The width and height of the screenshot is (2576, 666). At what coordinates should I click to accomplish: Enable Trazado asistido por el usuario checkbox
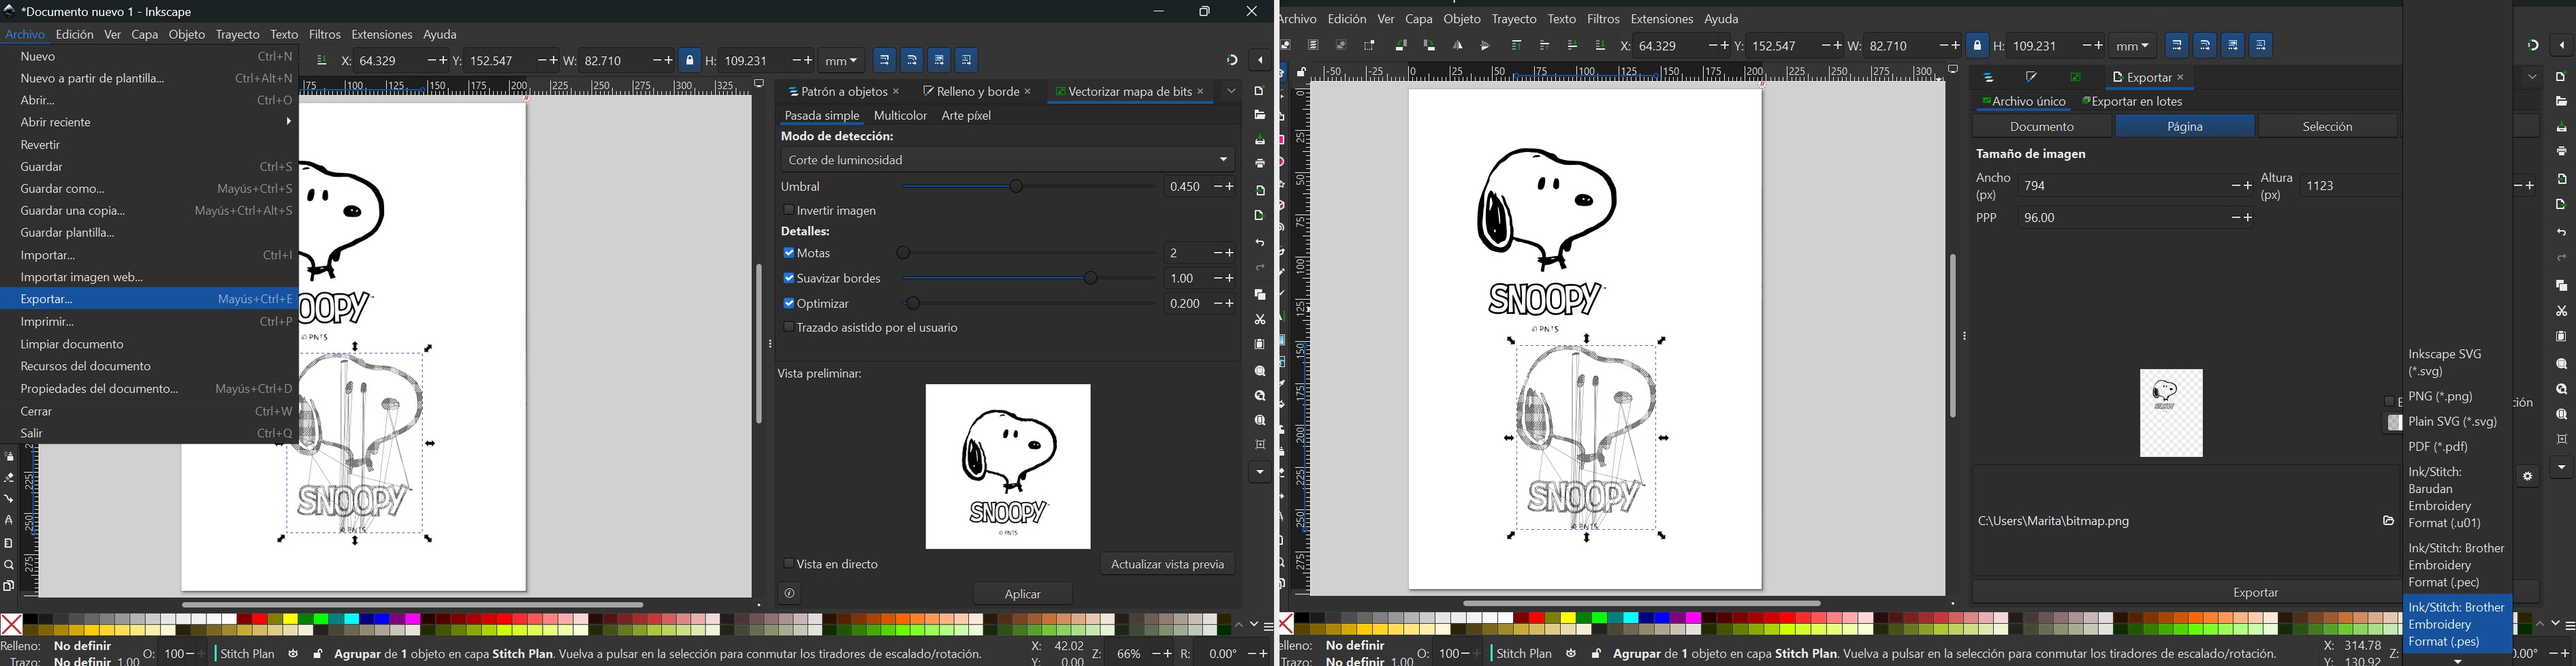pos(788,328)
